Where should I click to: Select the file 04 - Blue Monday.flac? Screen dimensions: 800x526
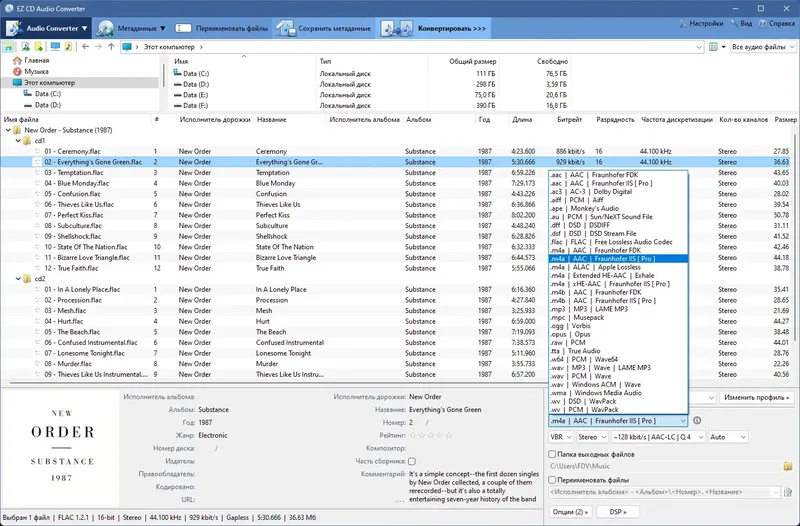point(76,183)
